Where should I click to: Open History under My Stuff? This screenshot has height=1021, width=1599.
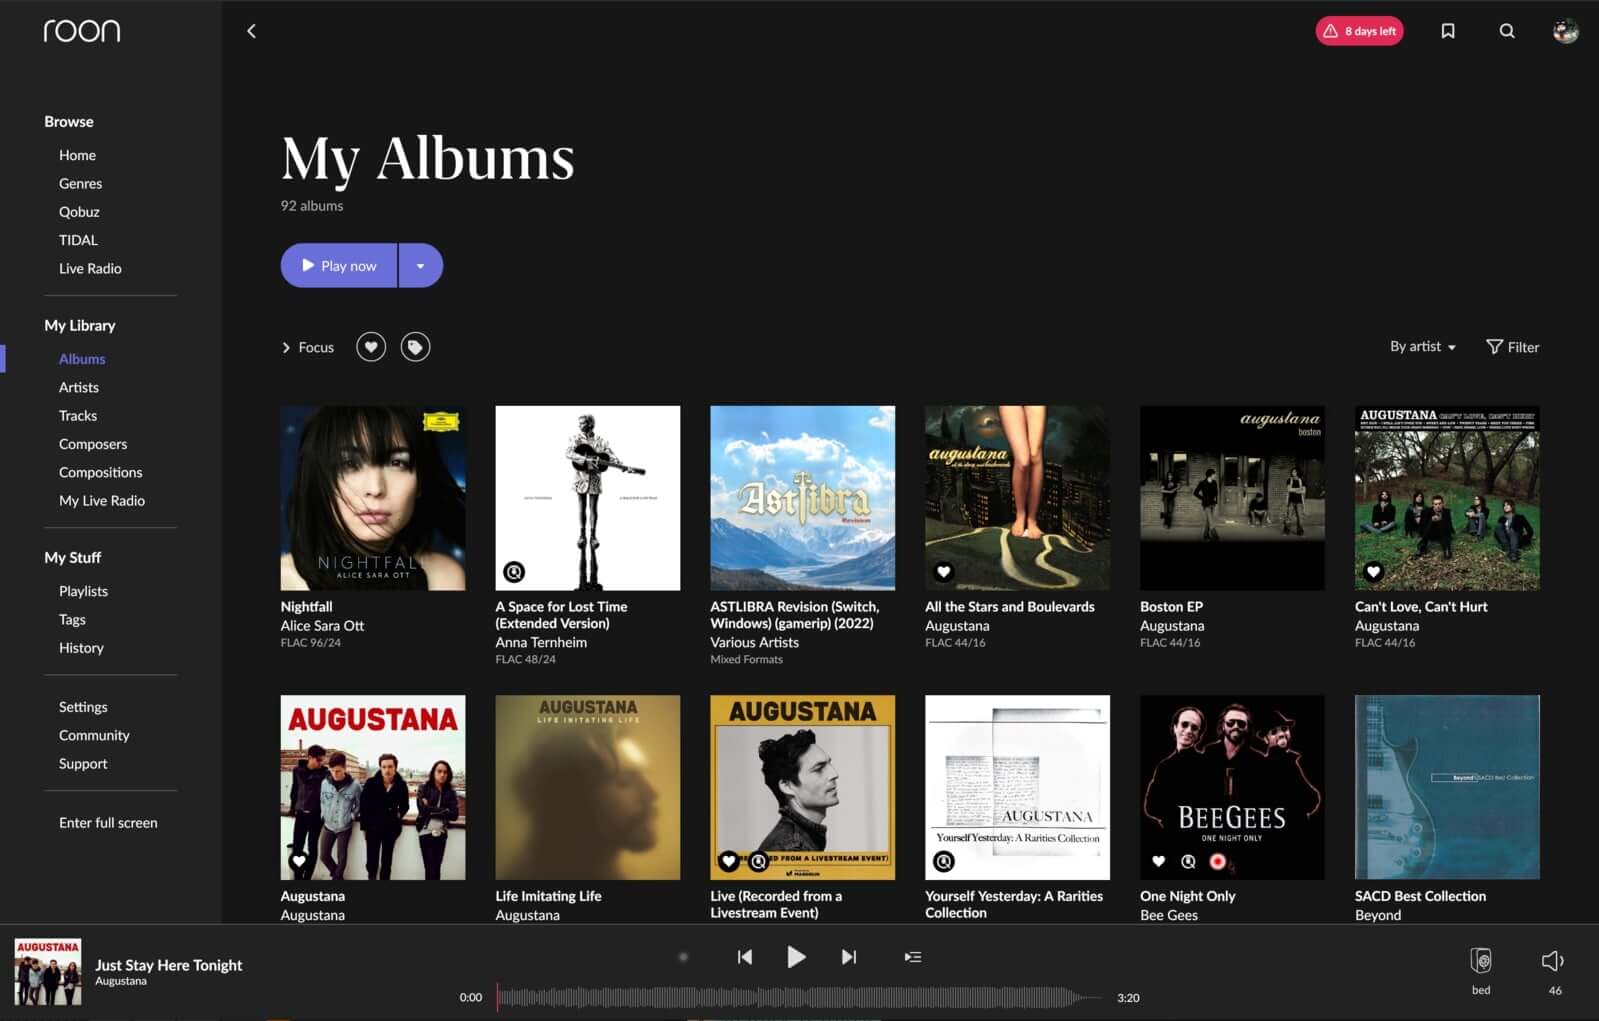(81, 648)
